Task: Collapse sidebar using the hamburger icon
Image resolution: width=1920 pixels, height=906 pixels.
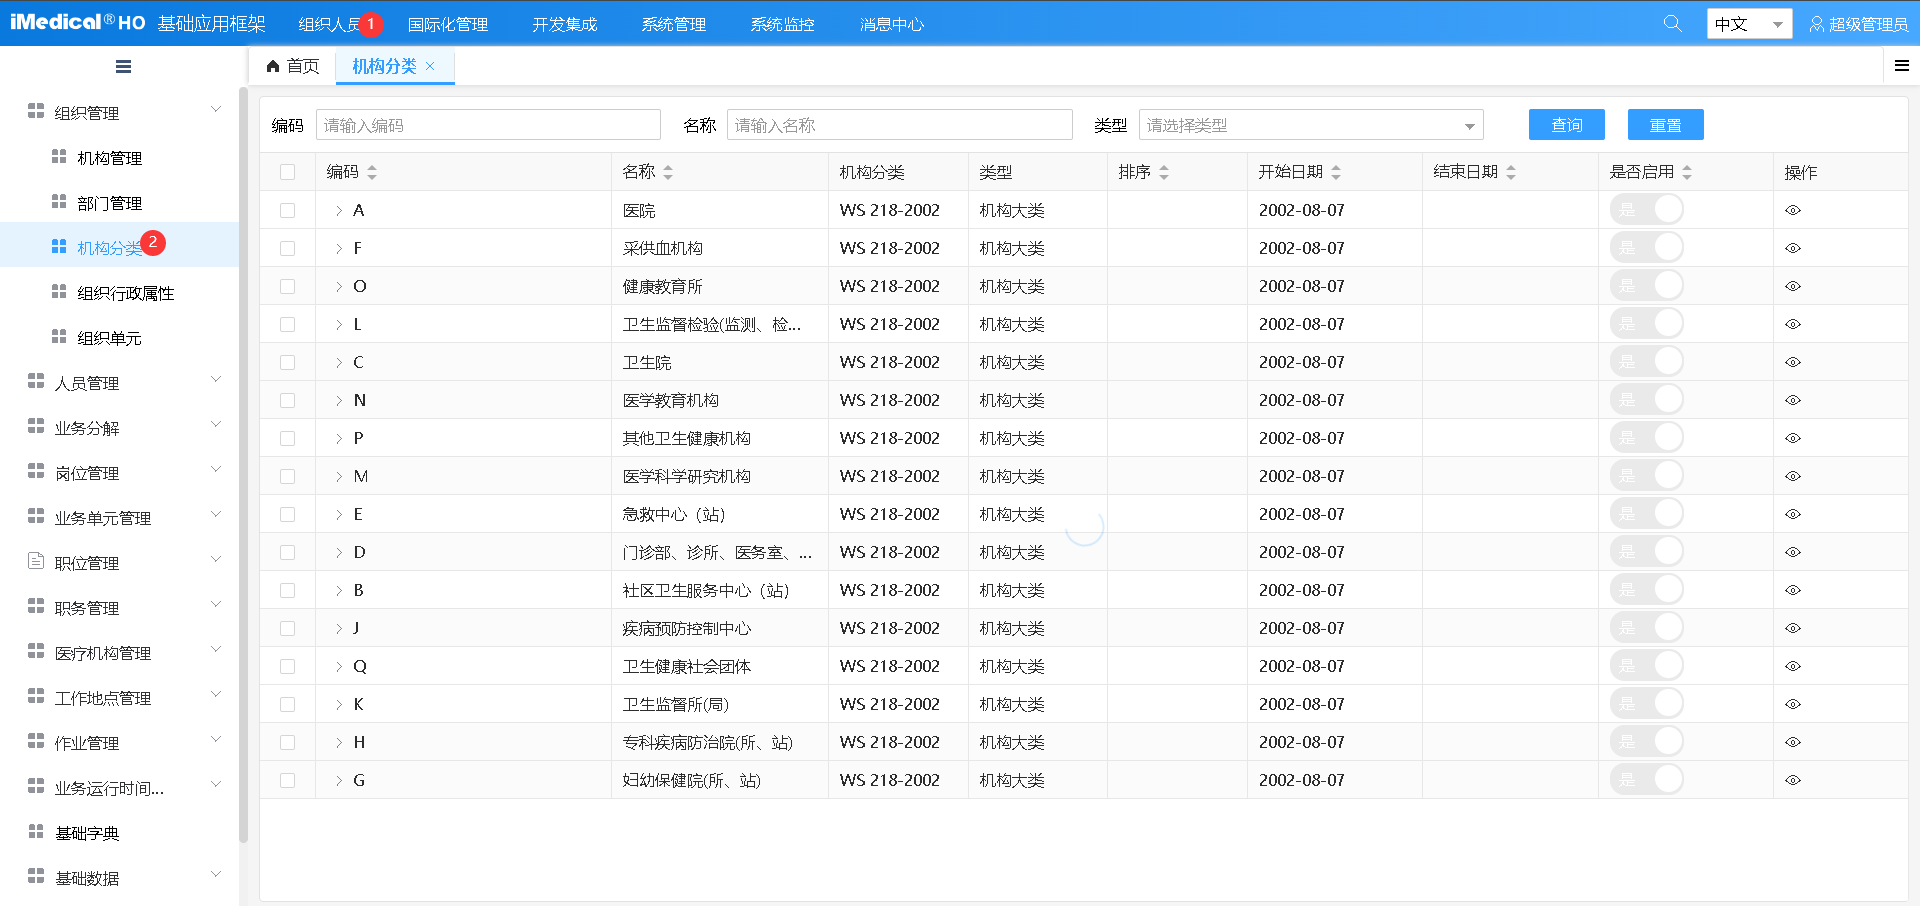Action: coord(123,67)
